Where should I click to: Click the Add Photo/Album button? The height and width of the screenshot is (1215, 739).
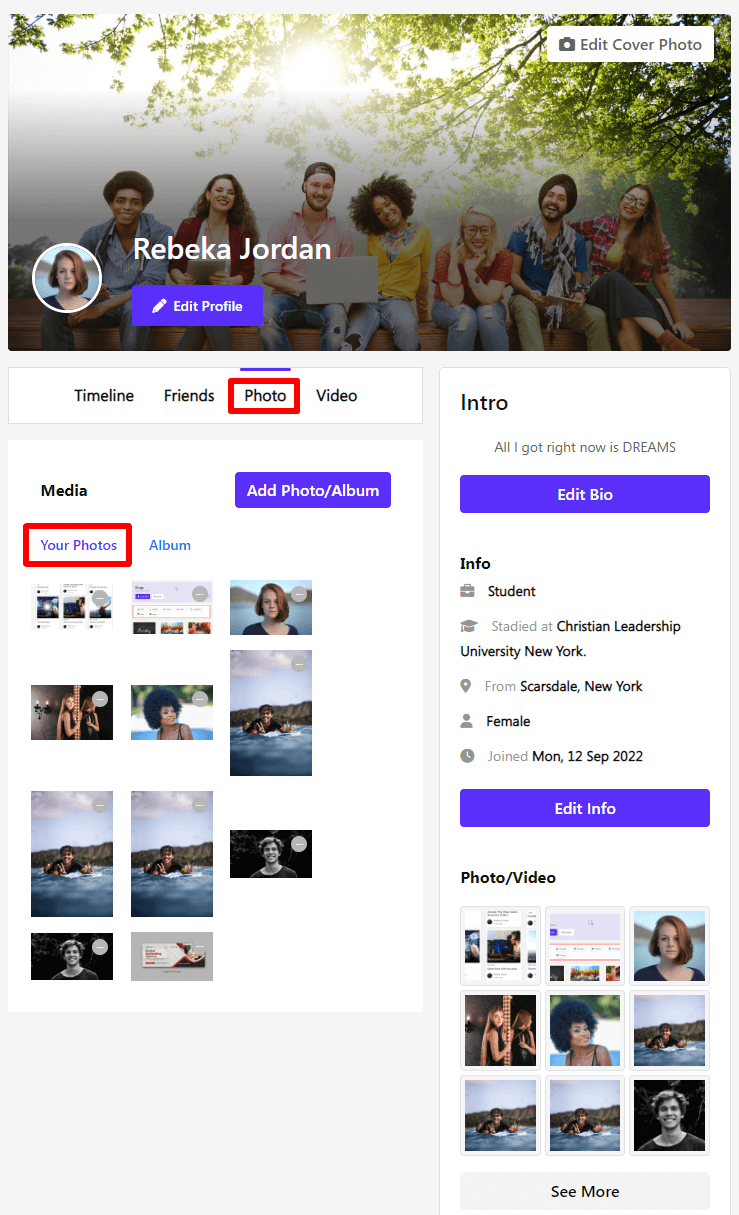[x=312, y=490]
